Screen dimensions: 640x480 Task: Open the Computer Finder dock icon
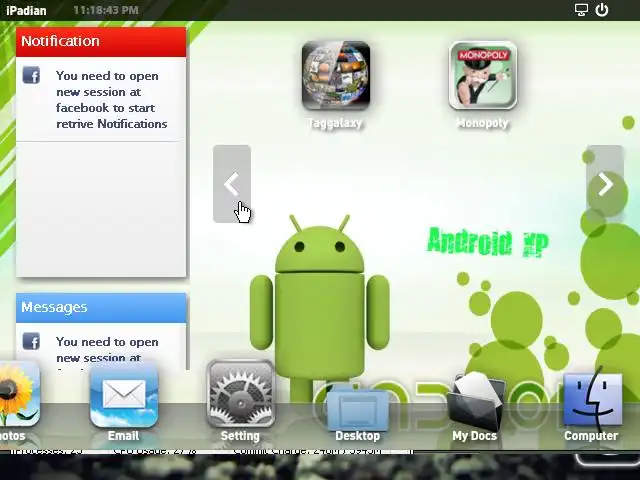592,399
